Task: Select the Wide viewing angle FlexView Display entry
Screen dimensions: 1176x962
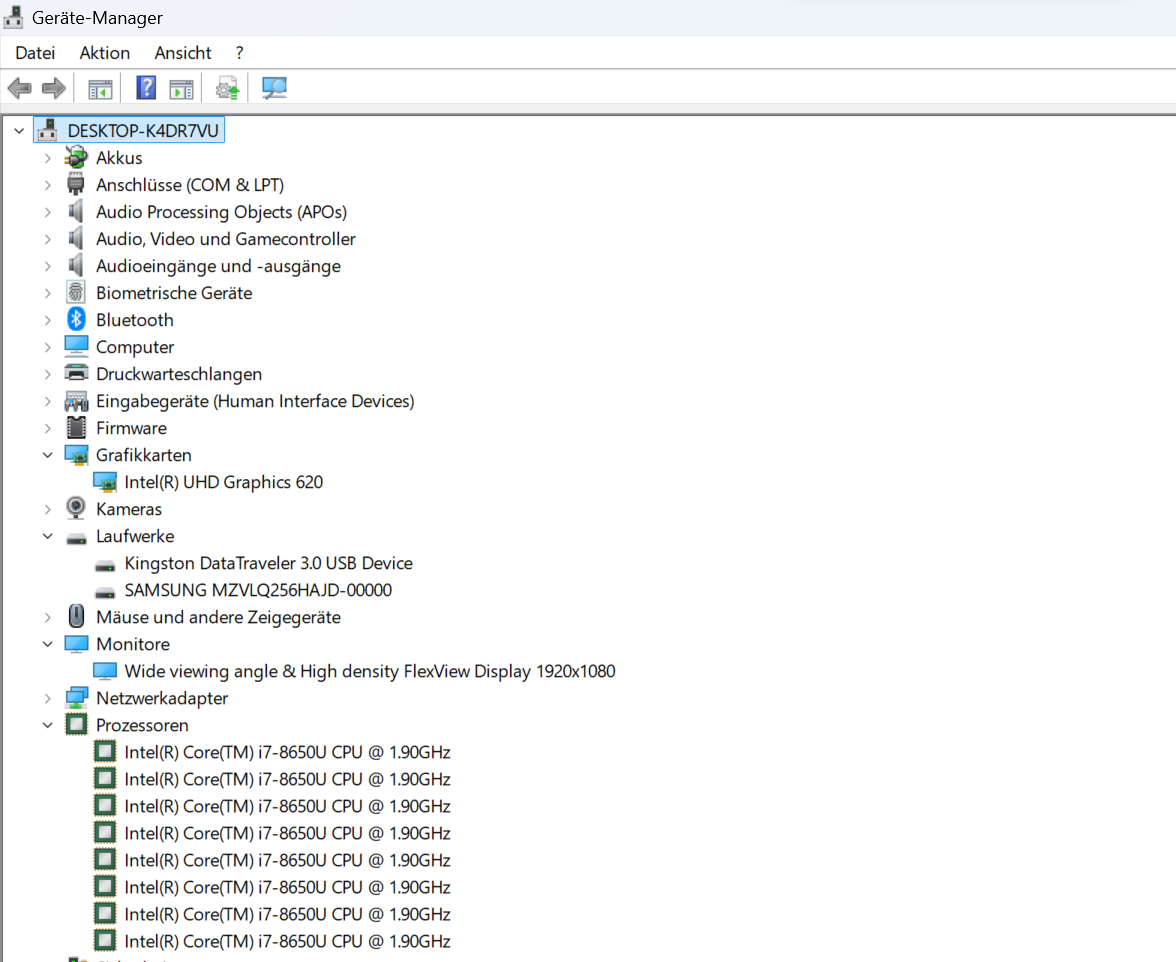Action: (370, 670)
